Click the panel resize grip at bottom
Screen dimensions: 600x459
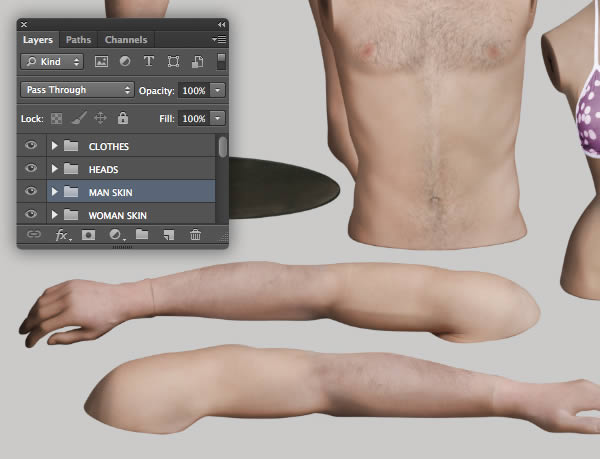coord(122,247)
